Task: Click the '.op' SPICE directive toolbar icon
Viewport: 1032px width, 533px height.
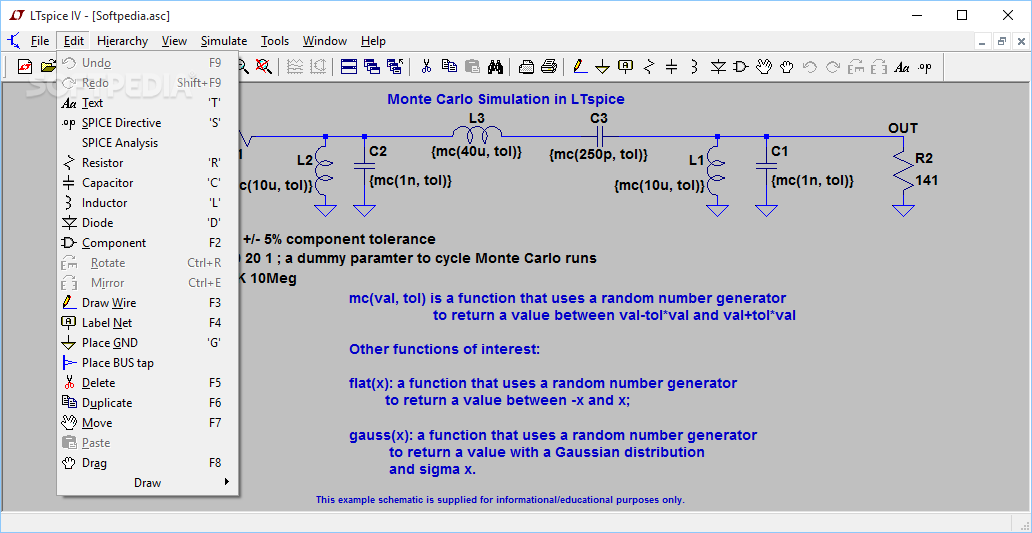Action: click(925, 66)
